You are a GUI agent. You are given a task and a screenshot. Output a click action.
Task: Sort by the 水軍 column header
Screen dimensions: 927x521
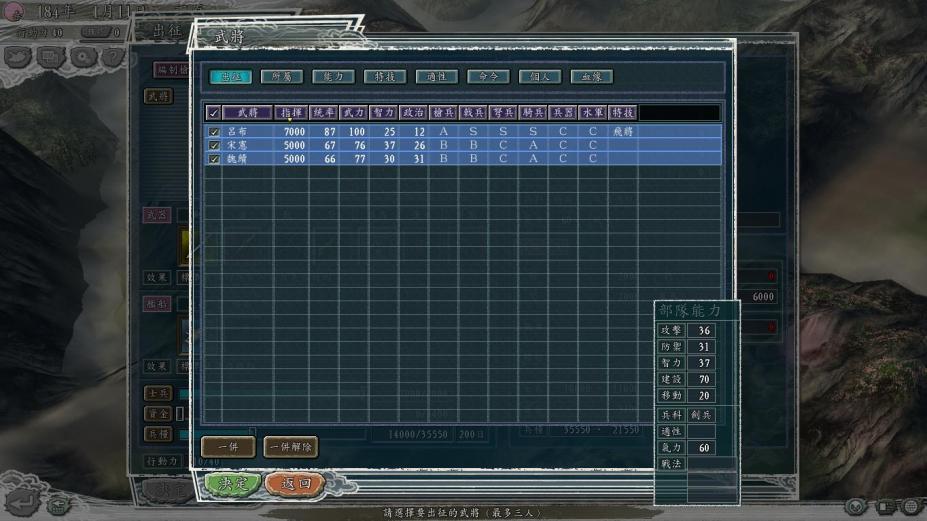tap(592, 112)
